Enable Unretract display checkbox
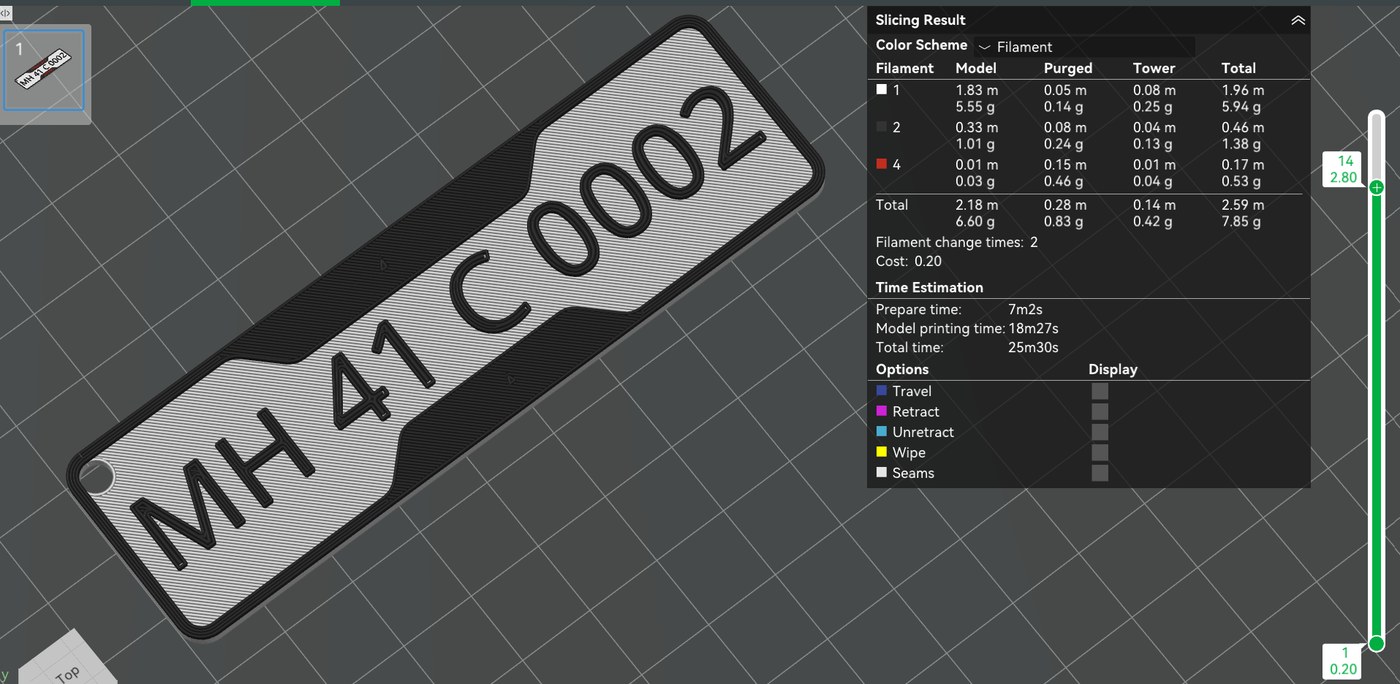1400x684 pixels. (1100, 432)
